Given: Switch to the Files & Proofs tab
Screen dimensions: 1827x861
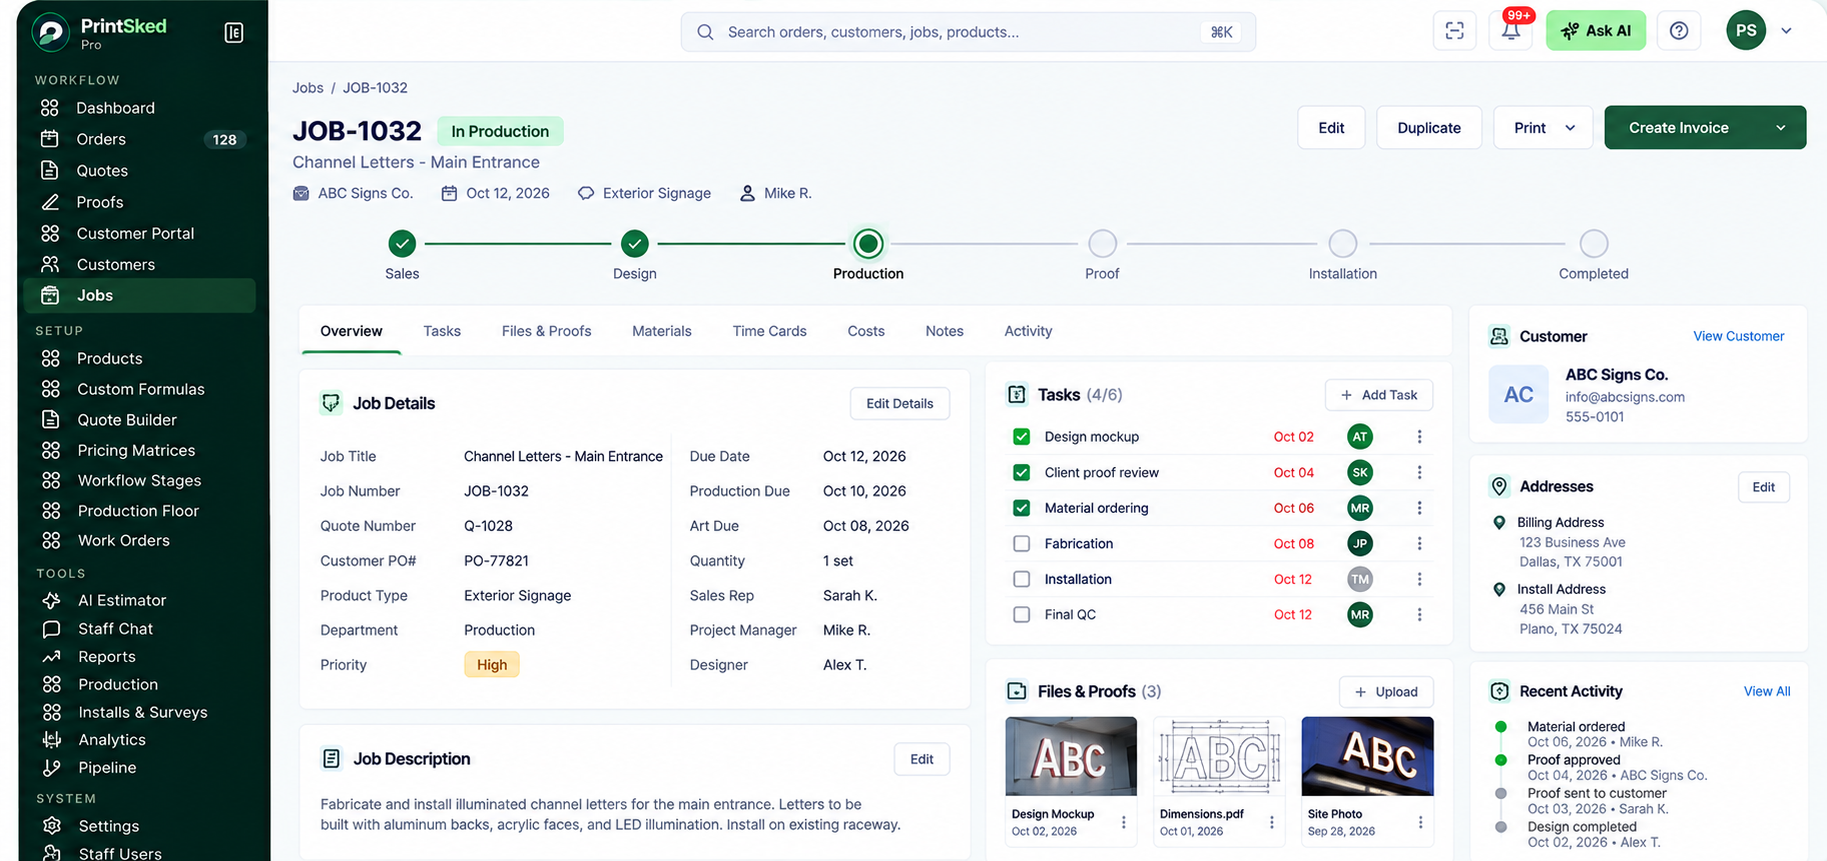Looking at the screenshot, I should 546,331.
